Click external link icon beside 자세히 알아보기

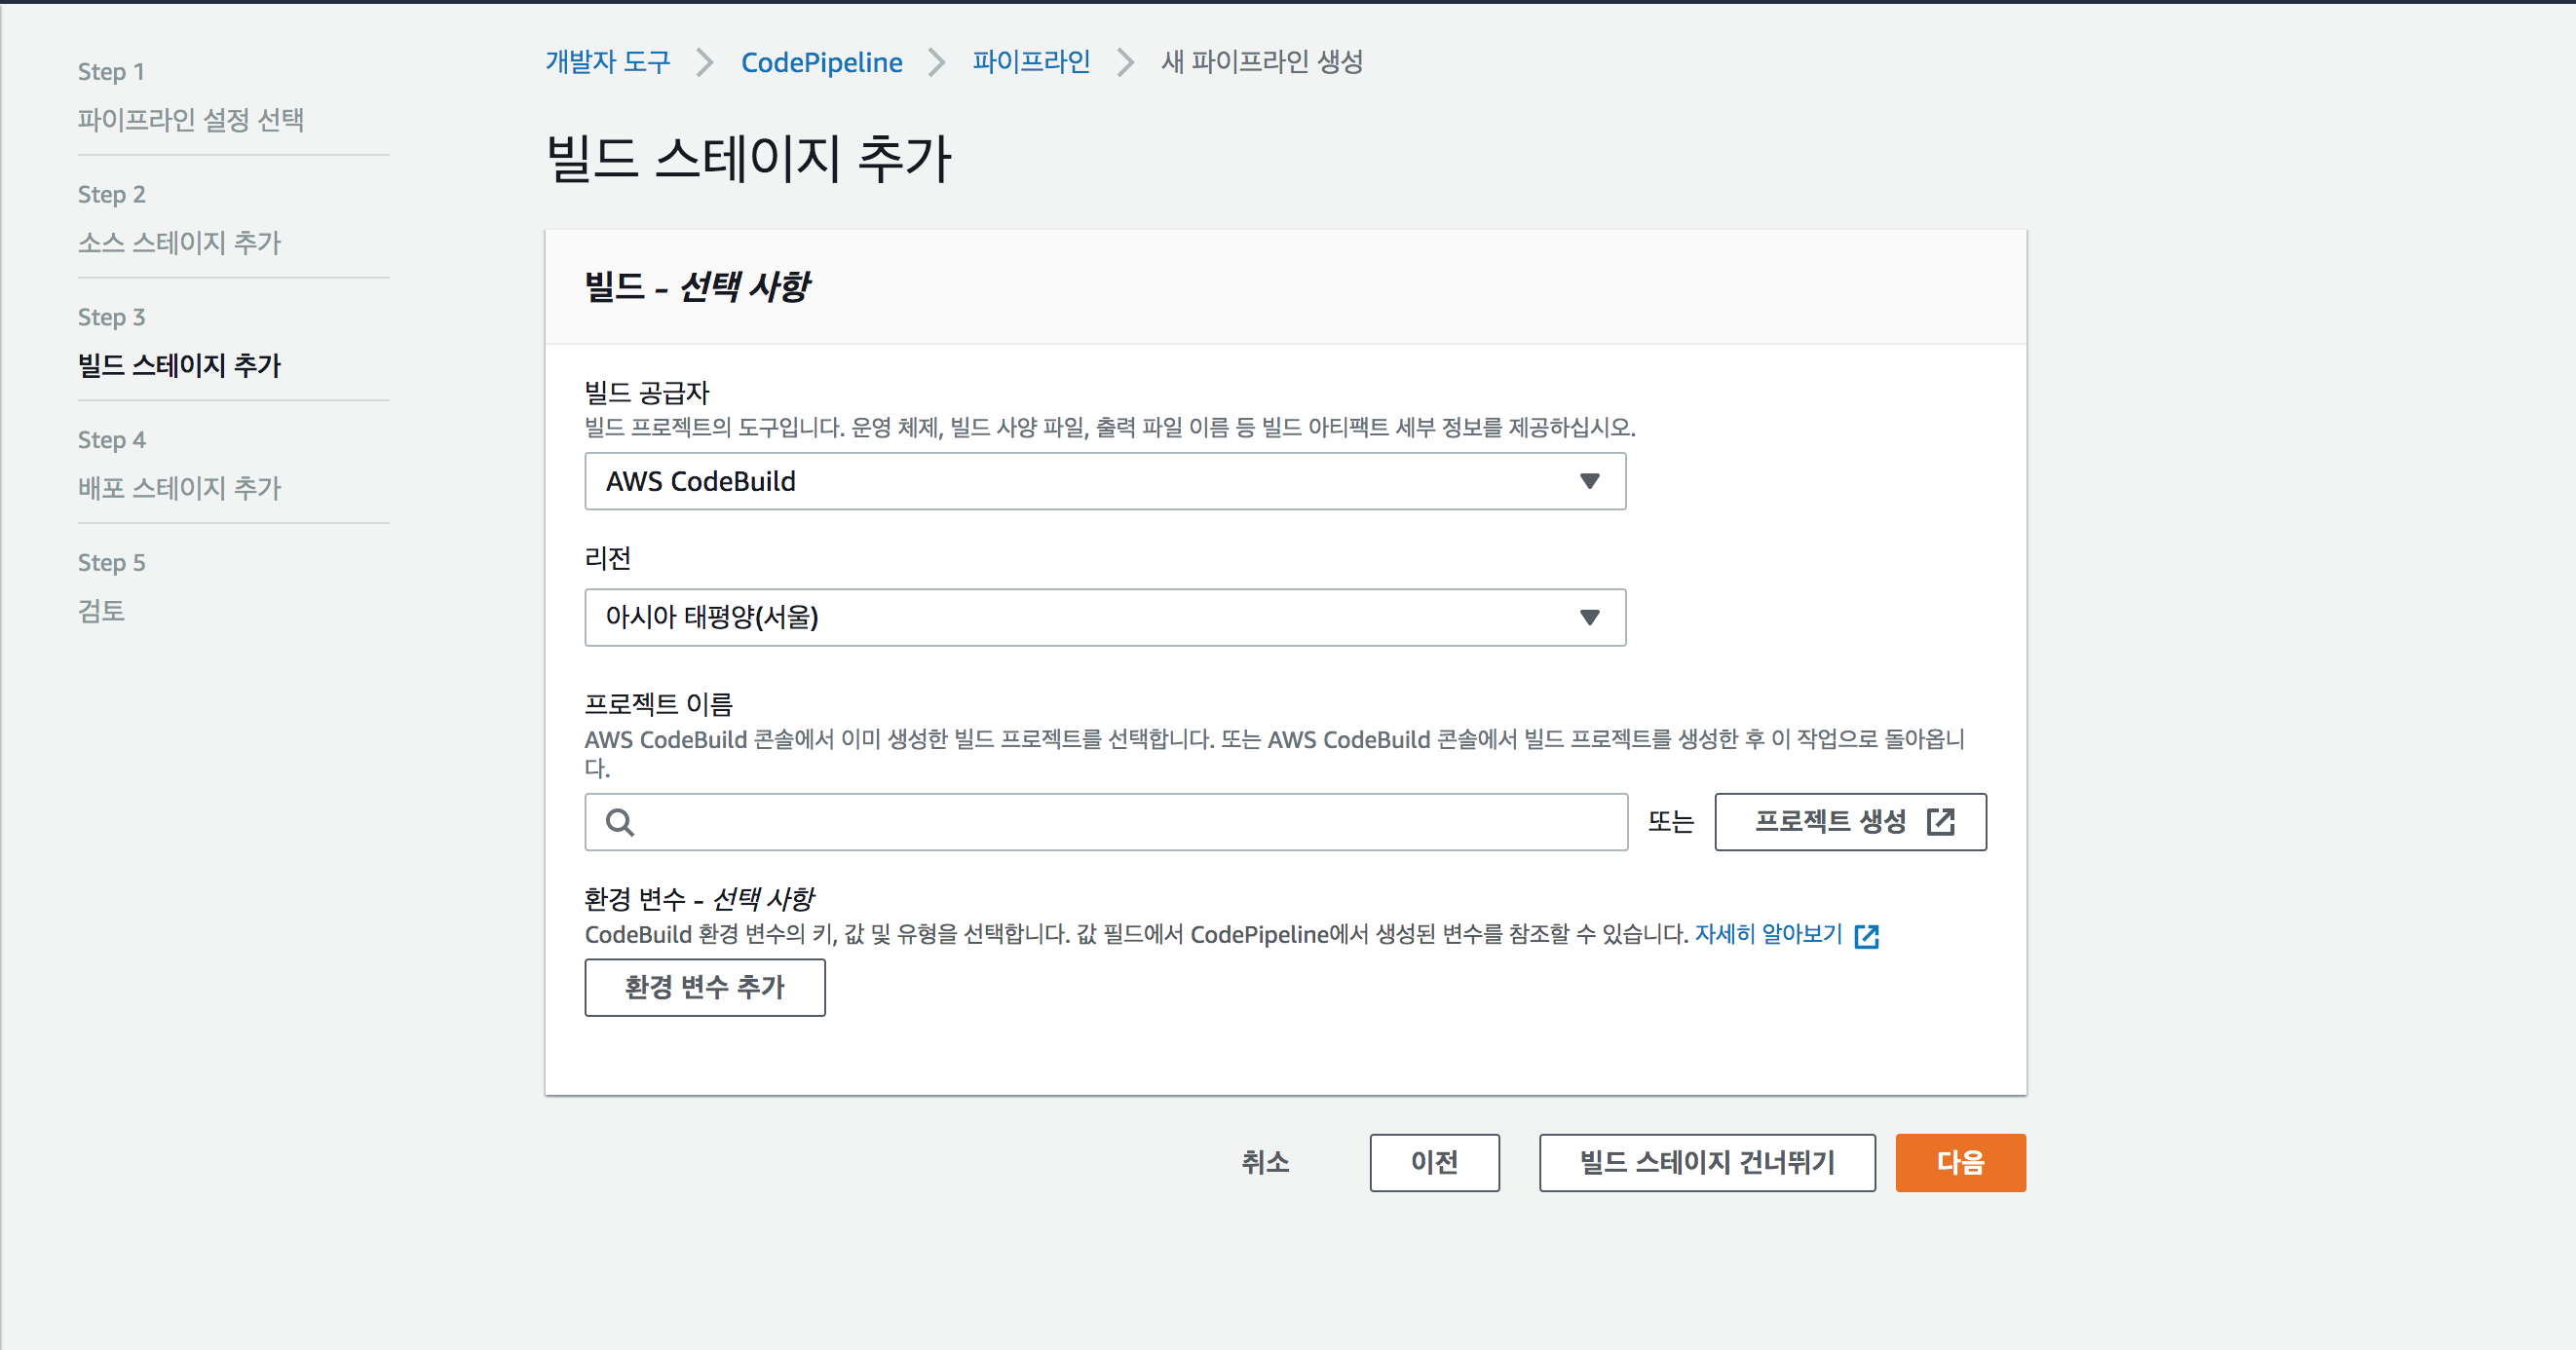1866,936
